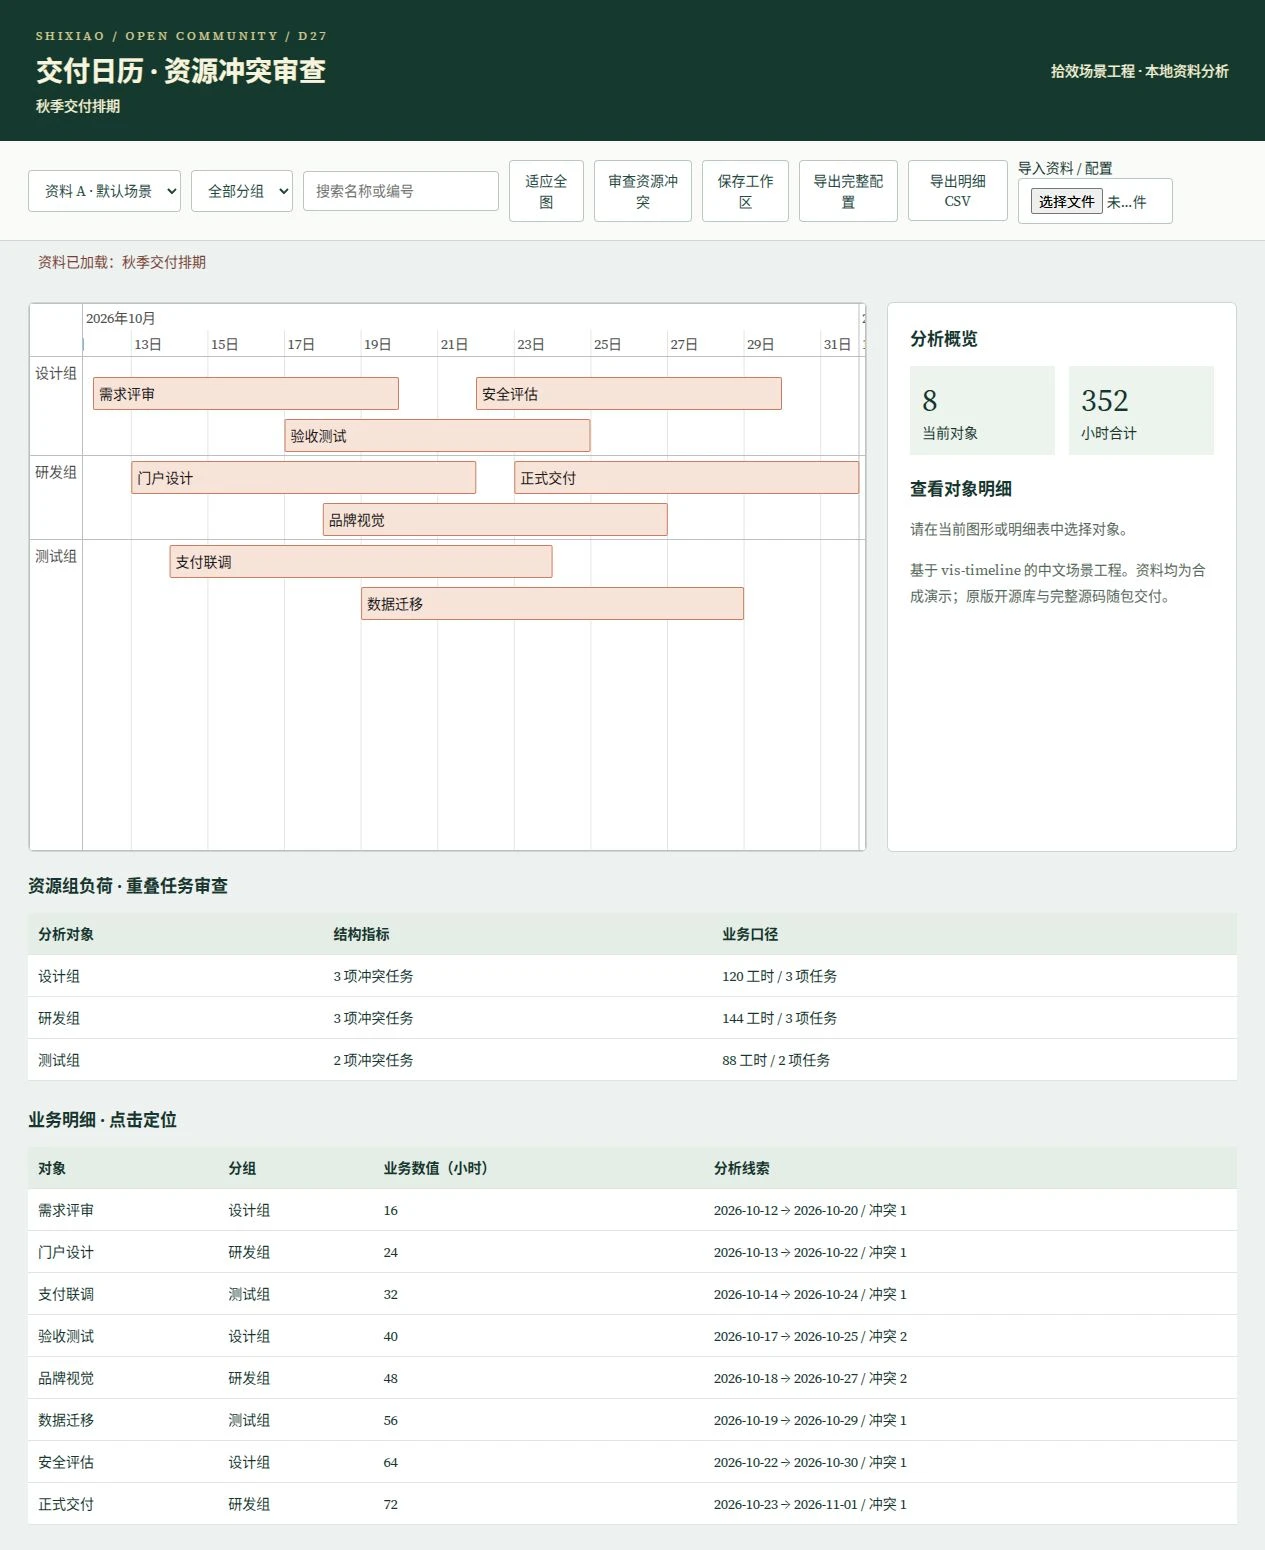The width and height of the screenshot is (1265, 1550).
Task: Click the 需求评审 row in detail table
Action: tap(632, 1210)
